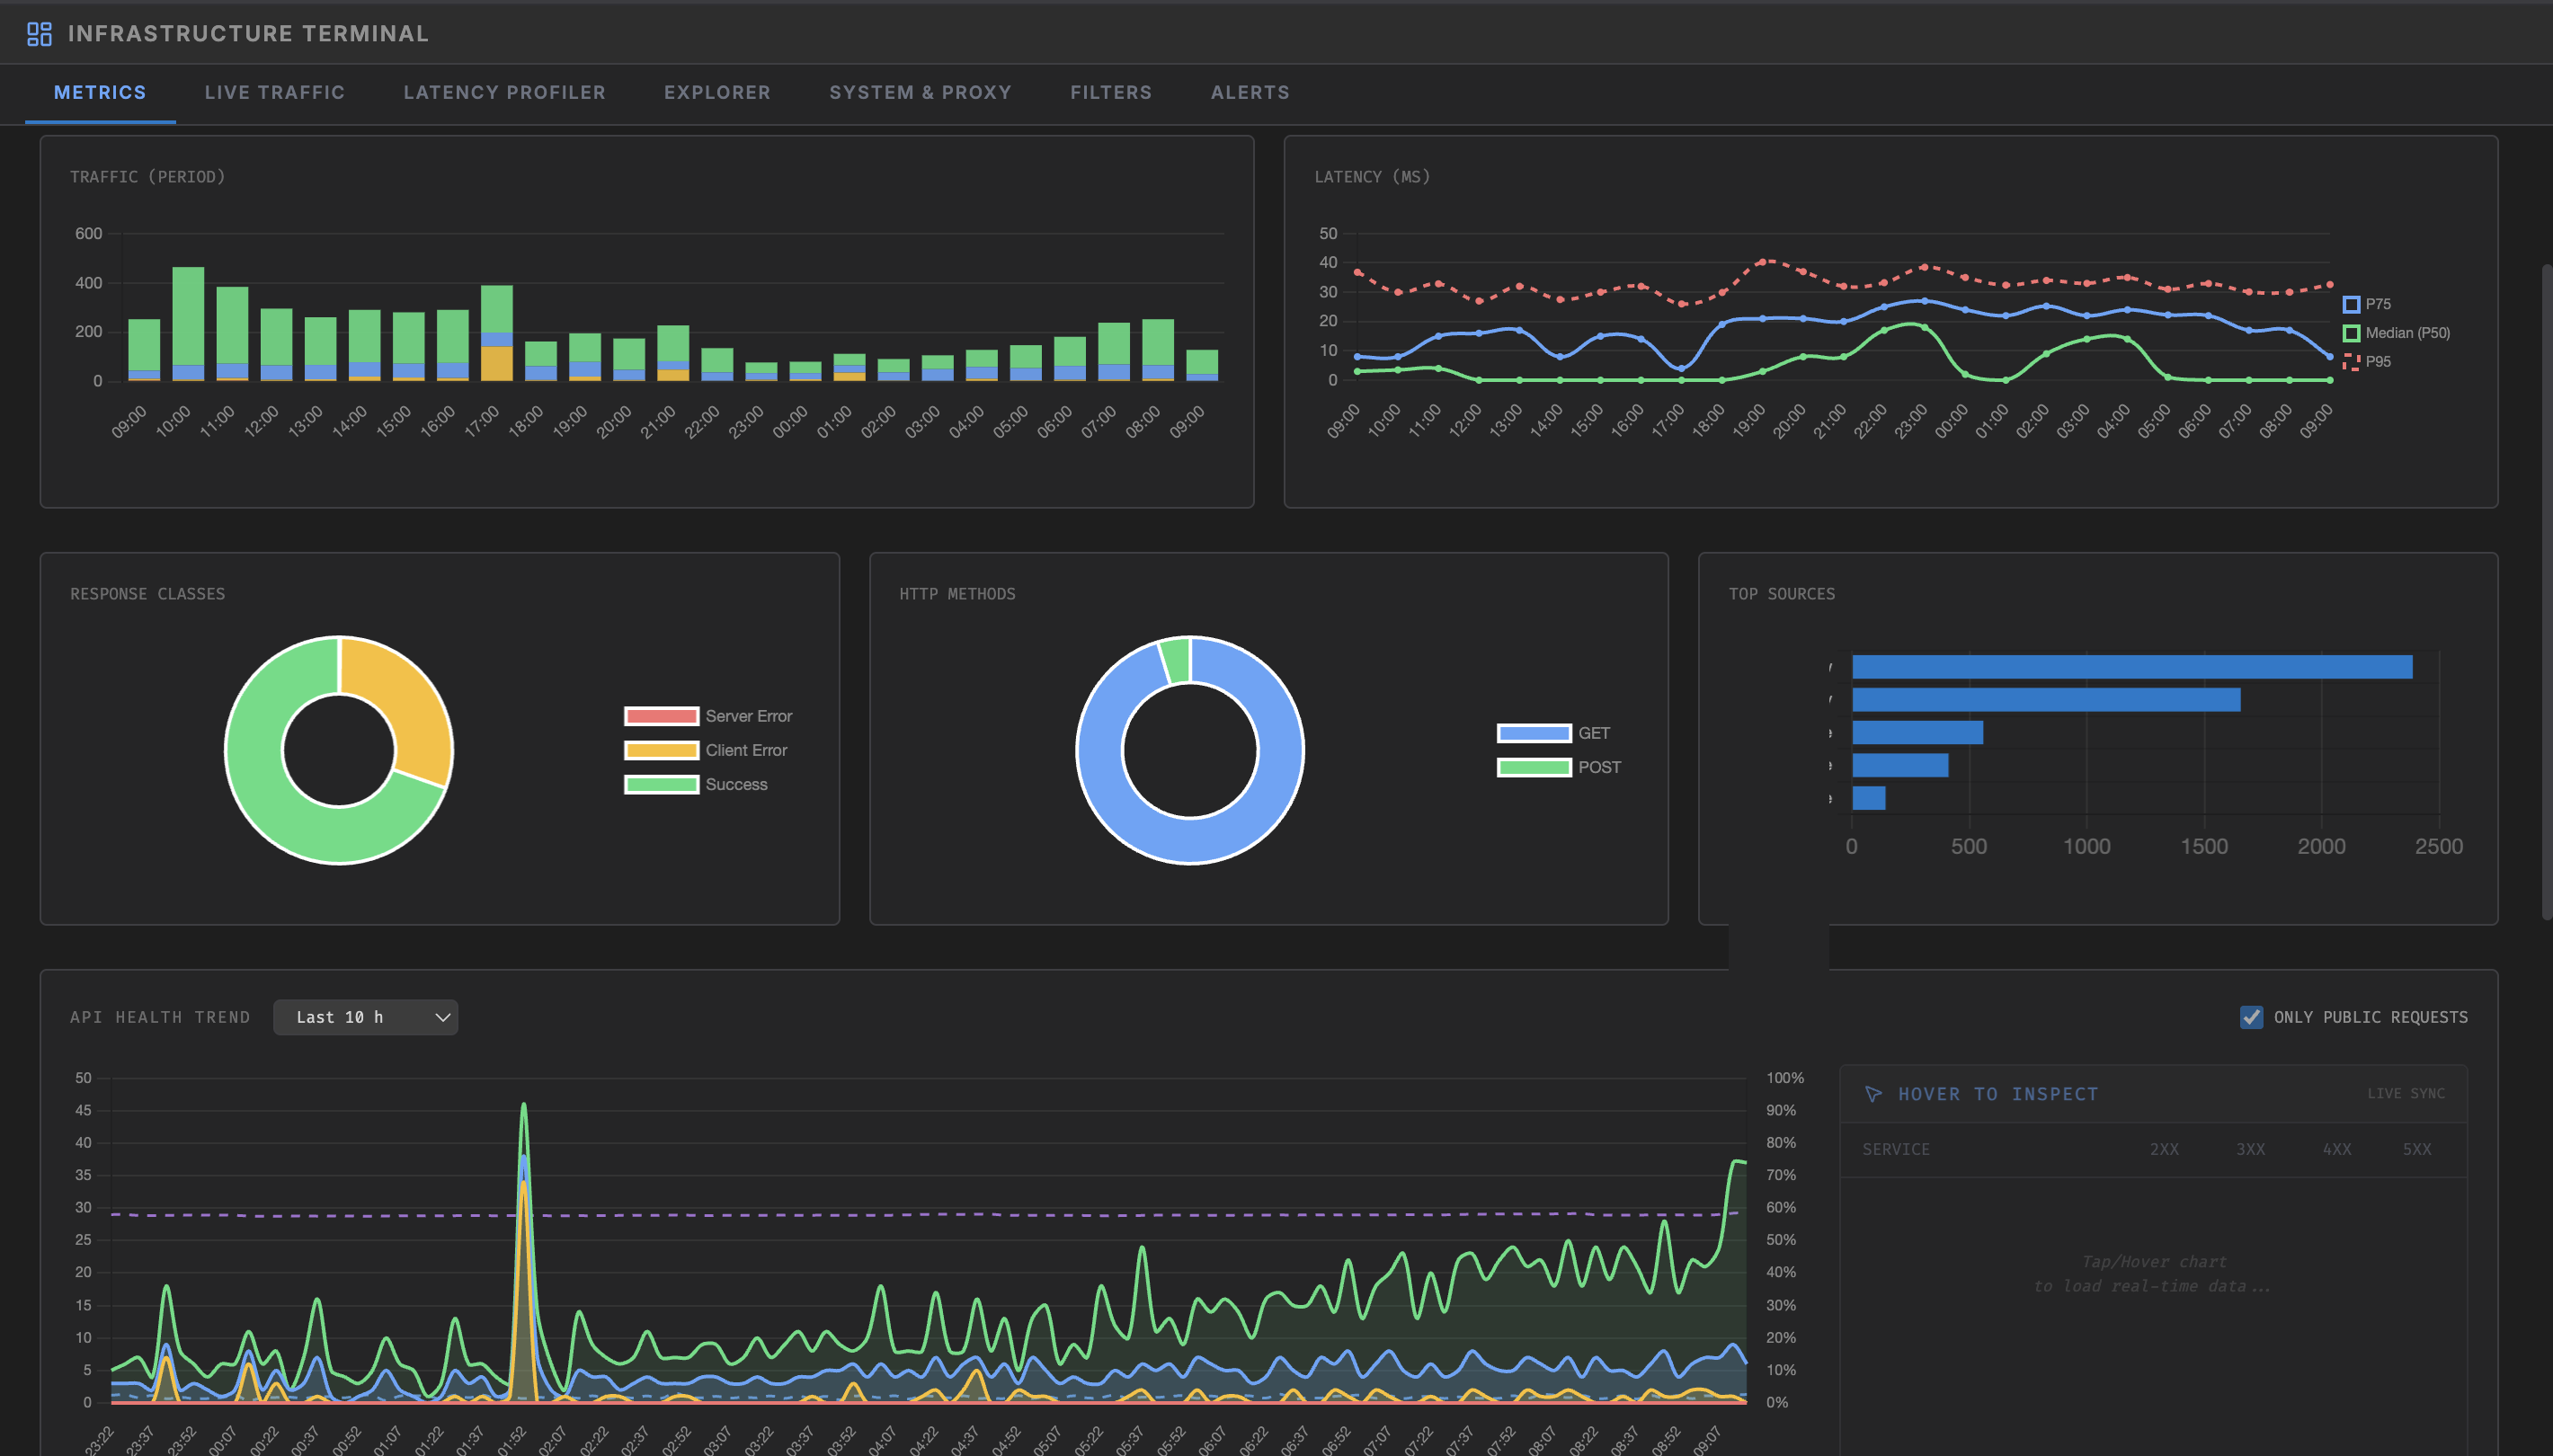Screen dimensions: 2553x1456
Task: Click the 4XX column header
Action: [2336, 1149]
